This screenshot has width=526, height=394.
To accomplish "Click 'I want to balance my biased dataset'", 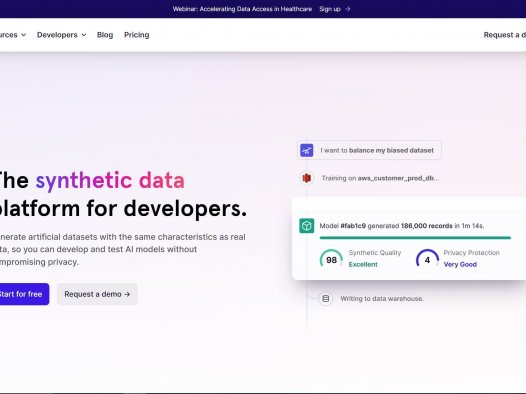I will coord(377,150).
